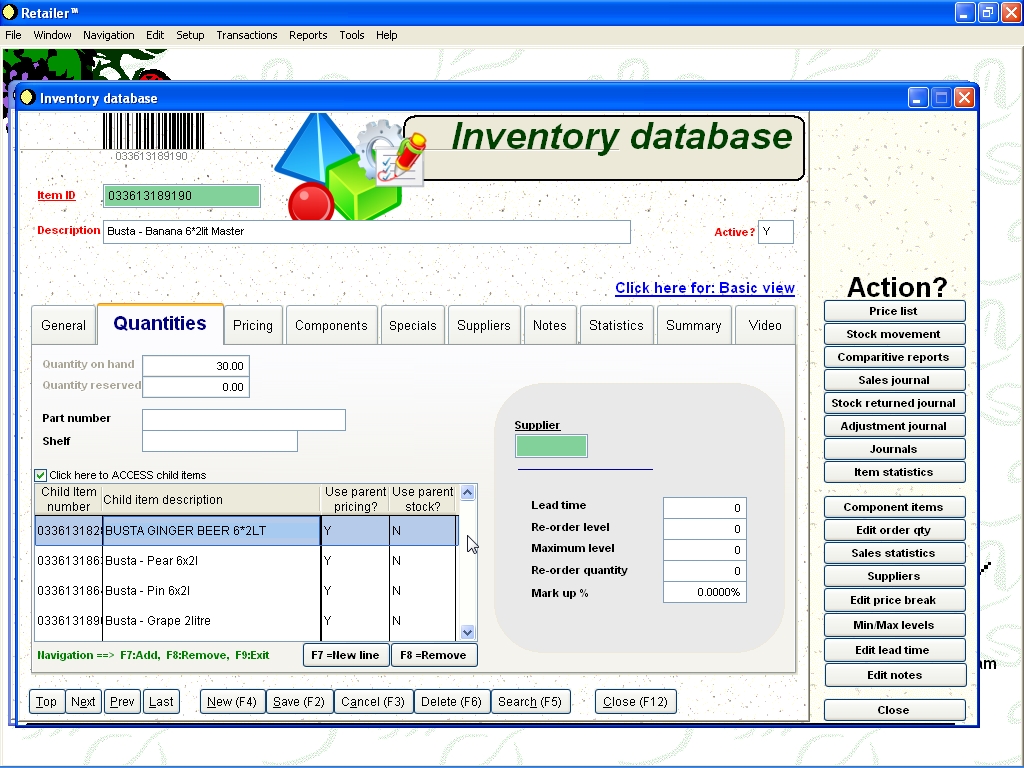Create a record with New (F4)
This screenshot has width=1024, height=768.
232,701
